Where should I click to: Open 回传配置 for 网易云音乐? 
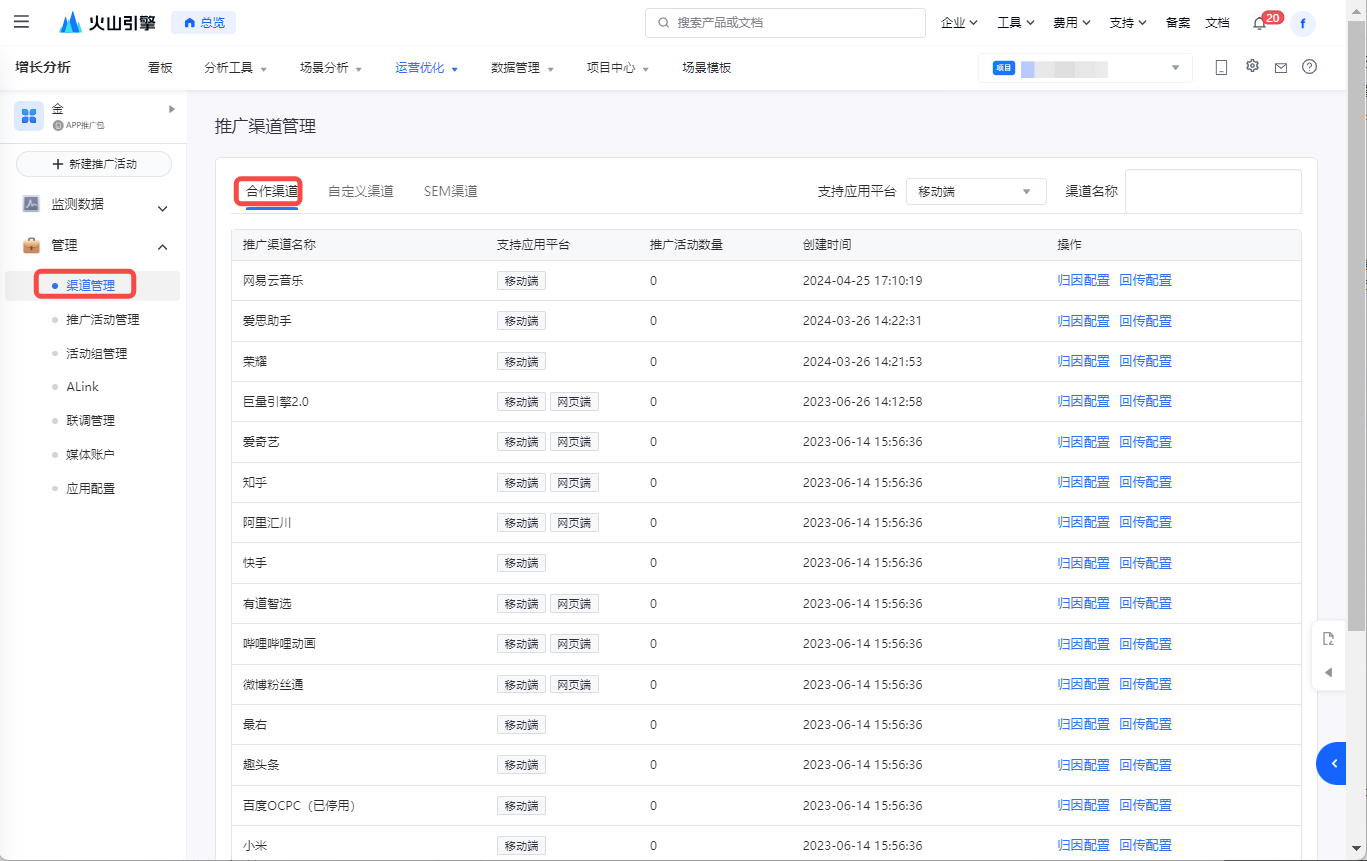1145,281
